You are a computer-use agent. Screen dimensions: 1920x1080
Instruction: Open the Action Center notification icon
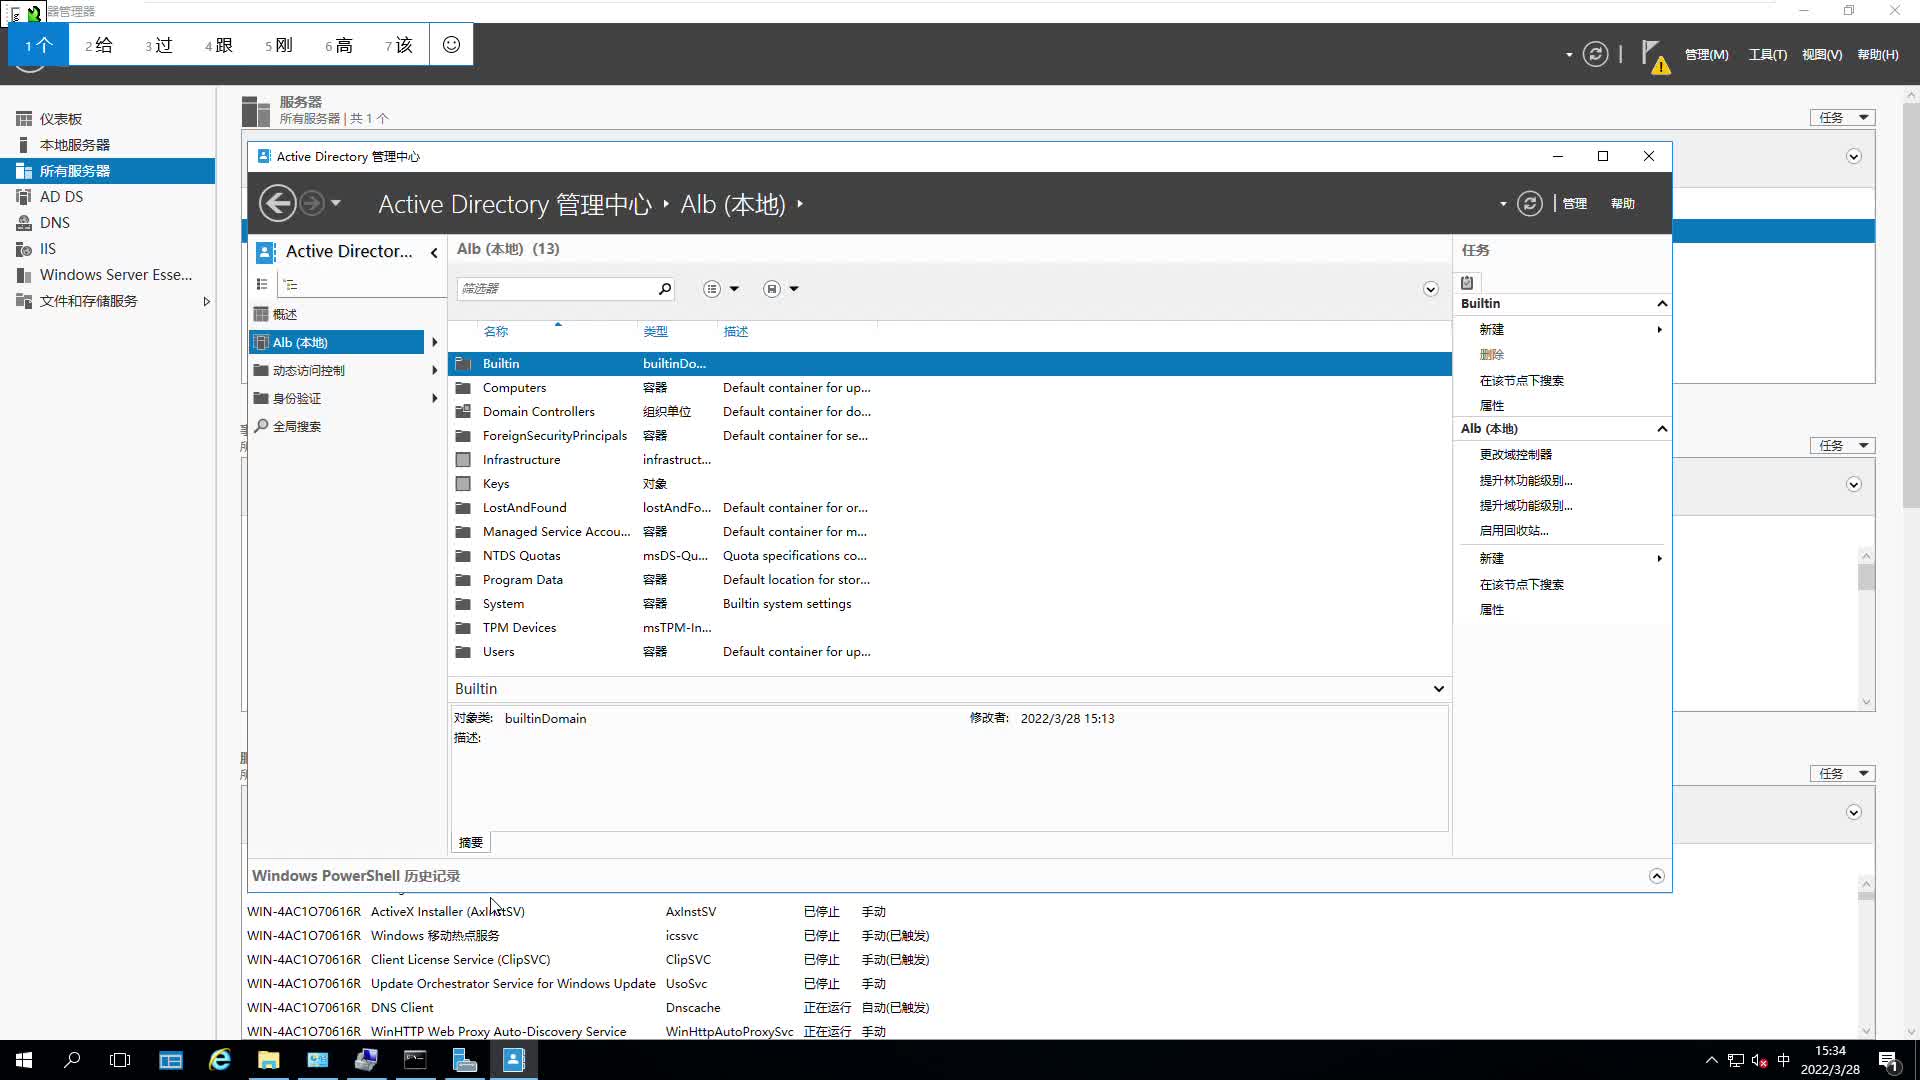(x=1888, y=1061)
